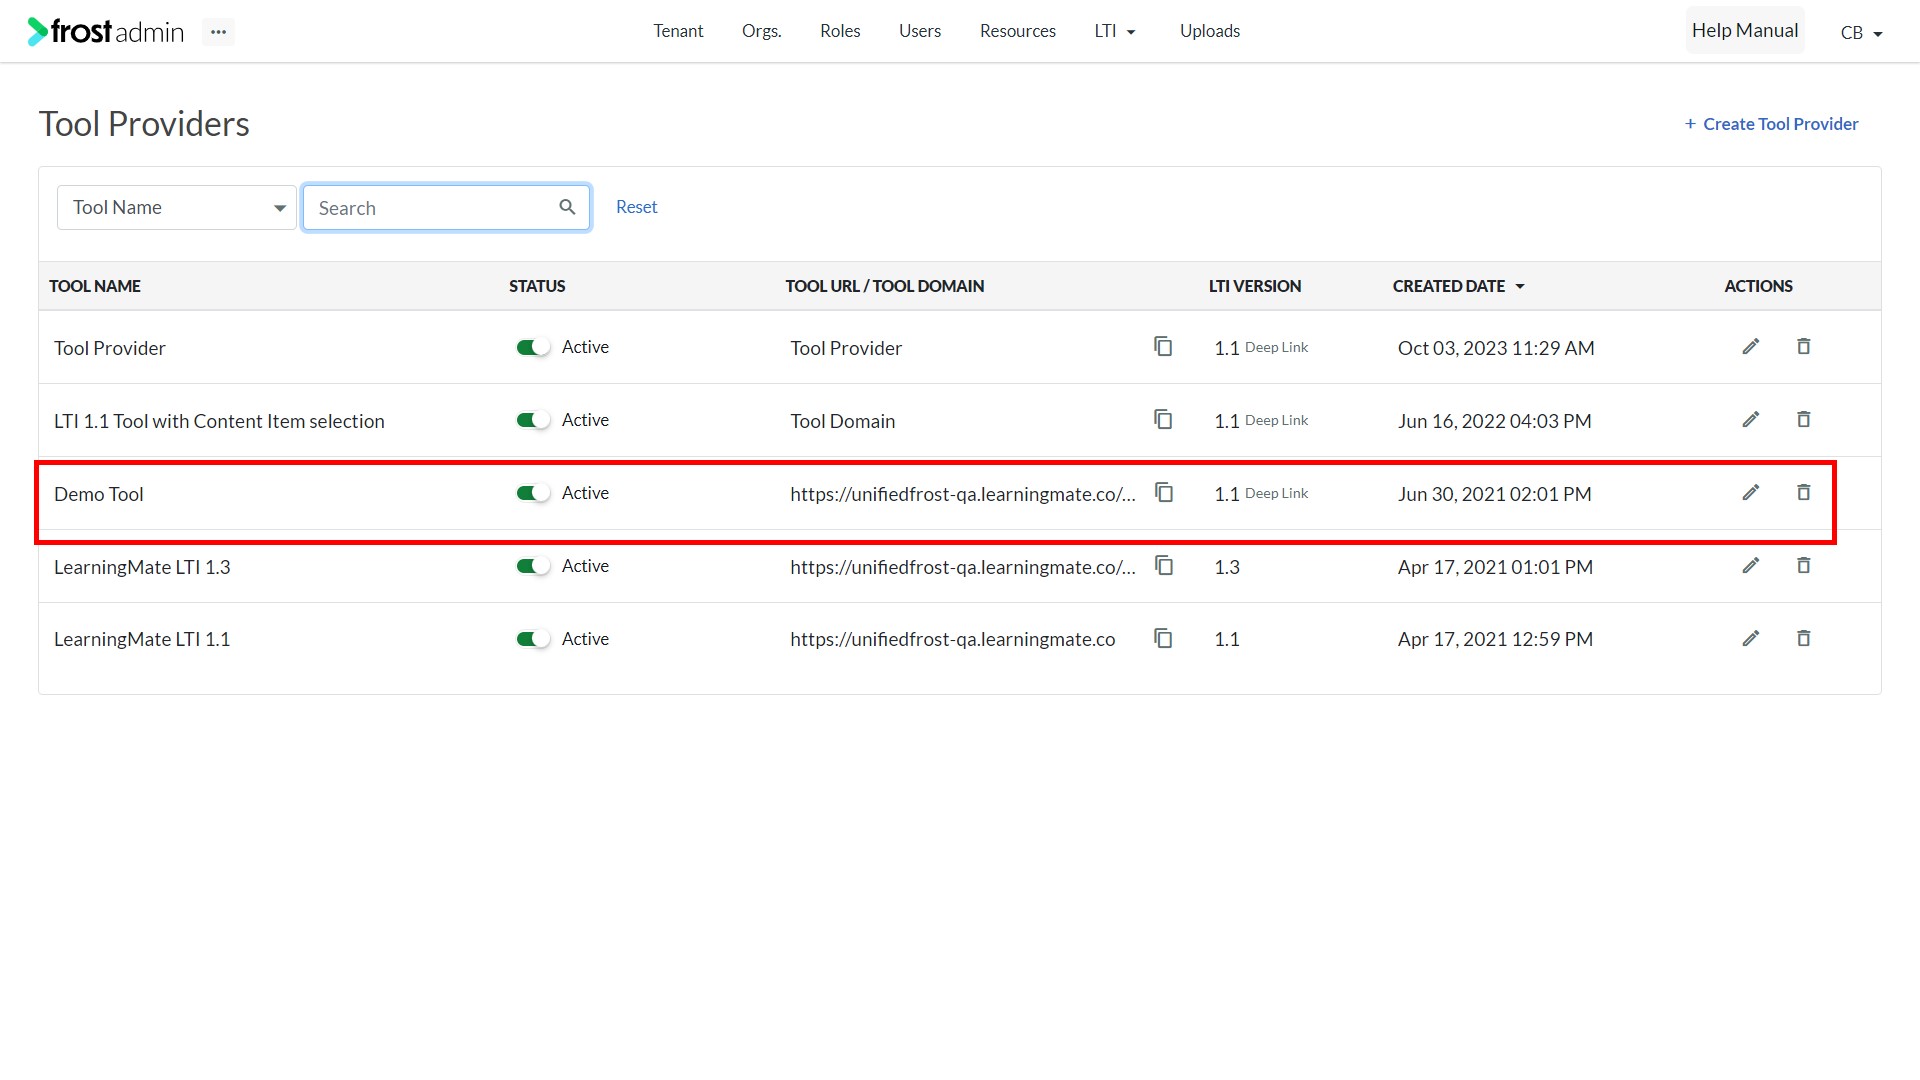This screenshot has height=1080, width=1920.
Task: Expand the LTI menu in navigation
Action: pyautogui.click(x=1115, y=31)
